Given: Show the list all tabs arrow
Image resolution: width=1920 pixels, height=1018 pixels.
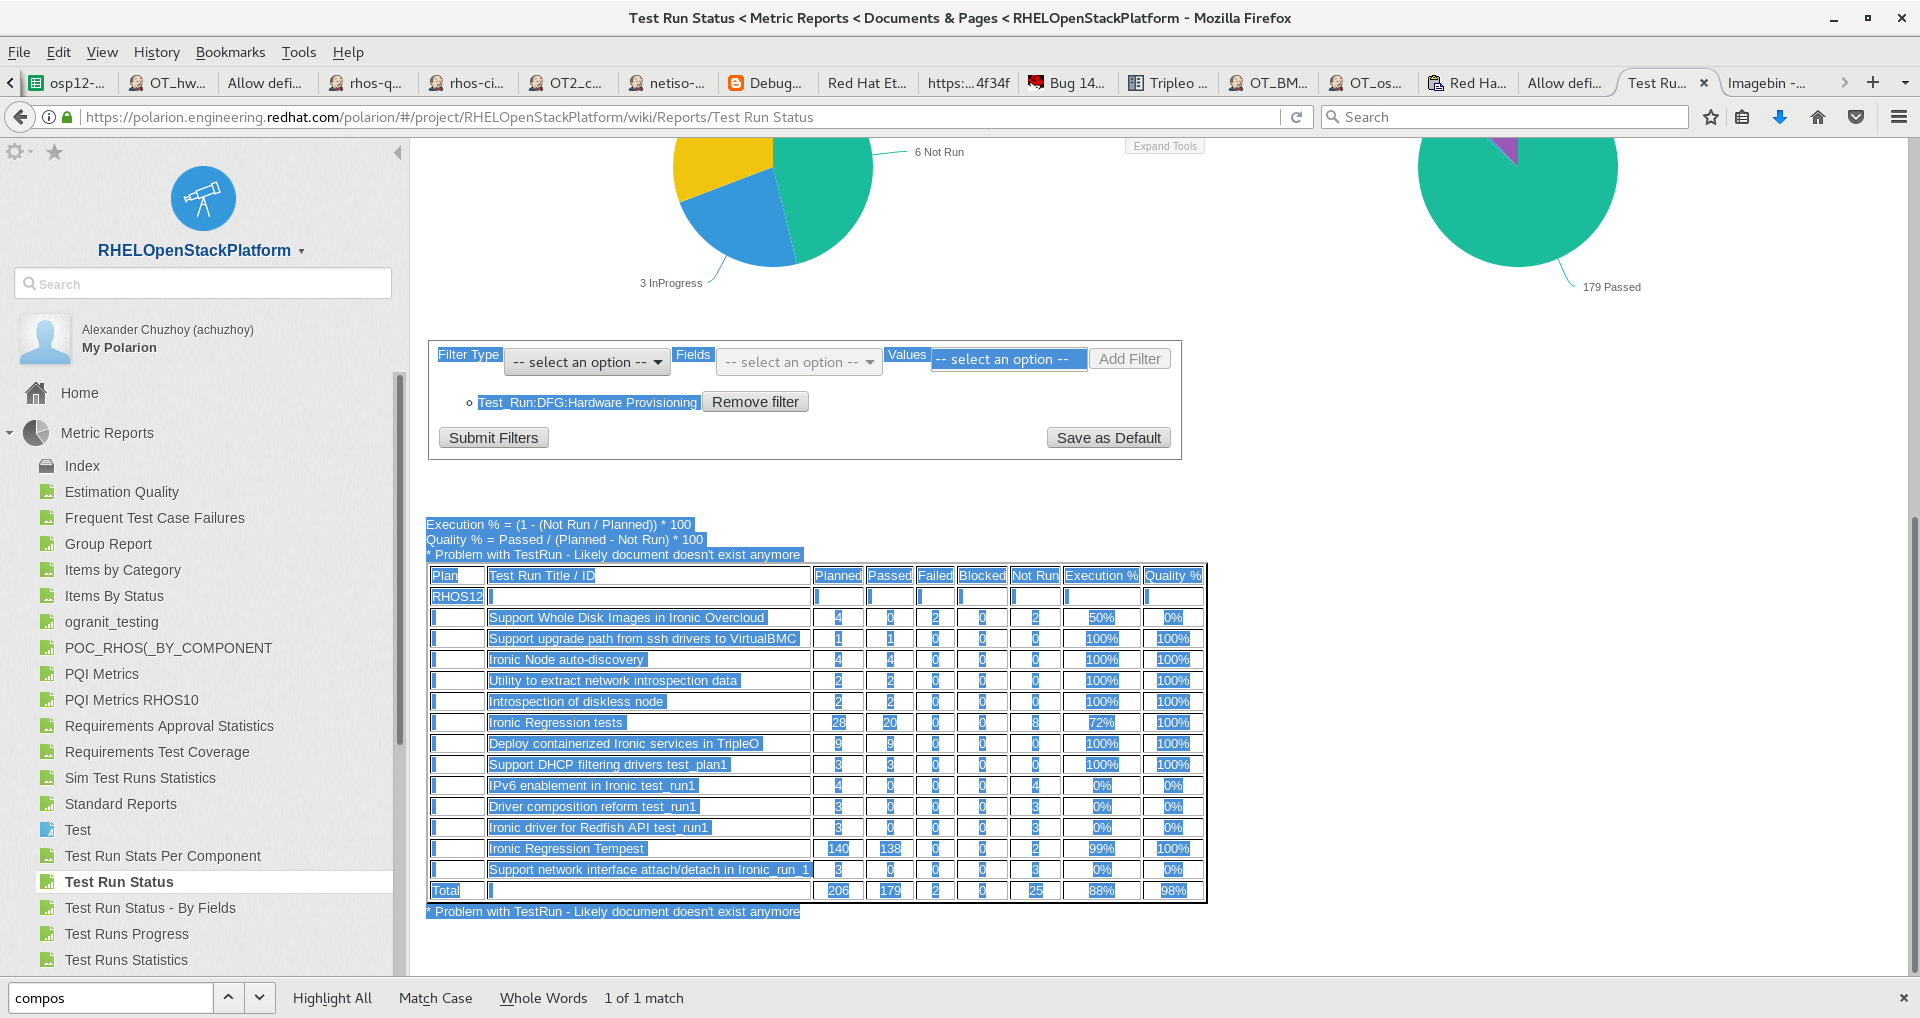Looking at the screenshot, I should tap(1905, 82).
